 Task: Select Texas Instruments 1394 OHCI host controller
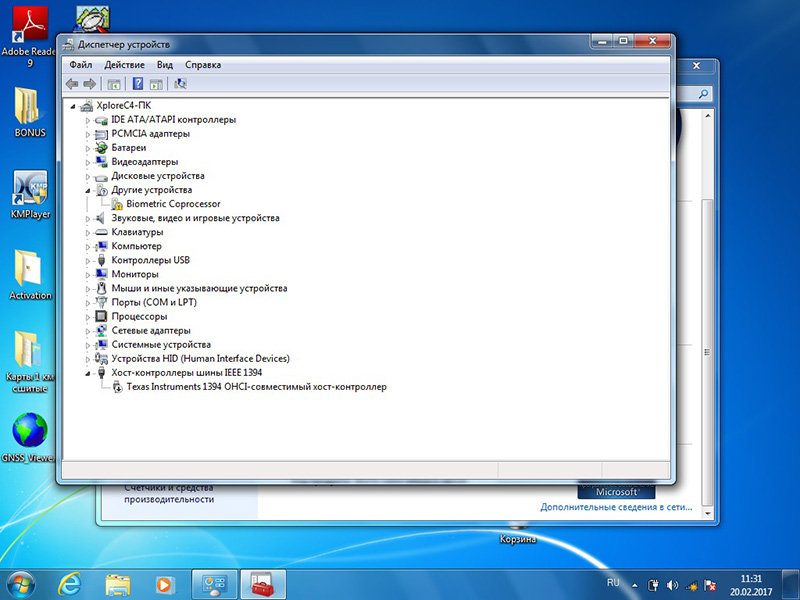256,387
